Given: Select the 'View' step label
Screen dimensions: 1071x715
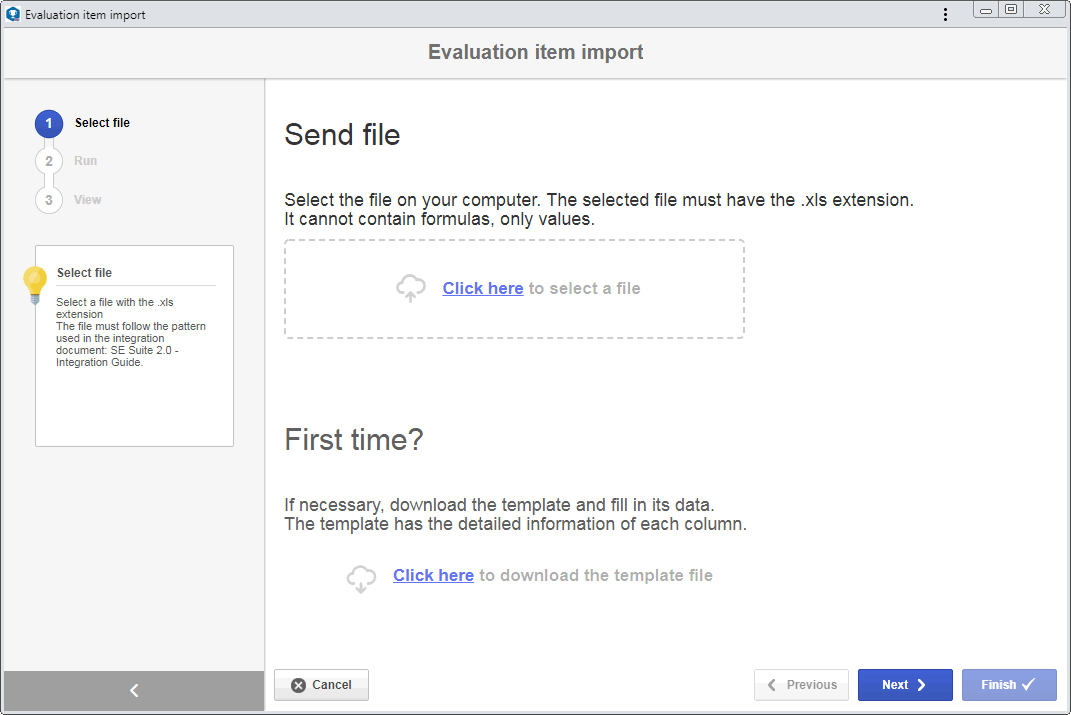Looking at the screenshot, I should coord(87,199).
